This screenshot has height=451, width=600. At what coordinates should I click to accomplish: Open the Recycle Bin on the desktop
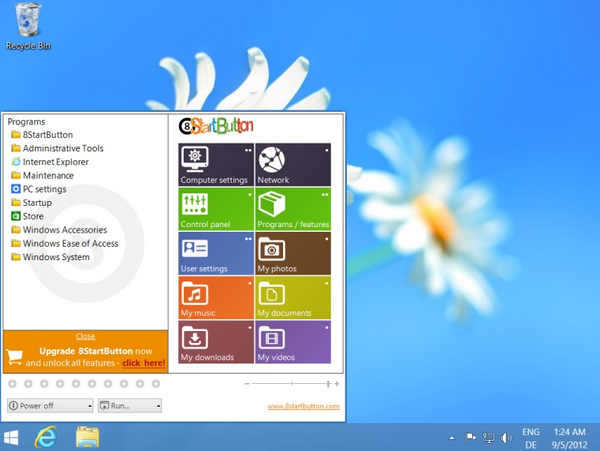28,26
